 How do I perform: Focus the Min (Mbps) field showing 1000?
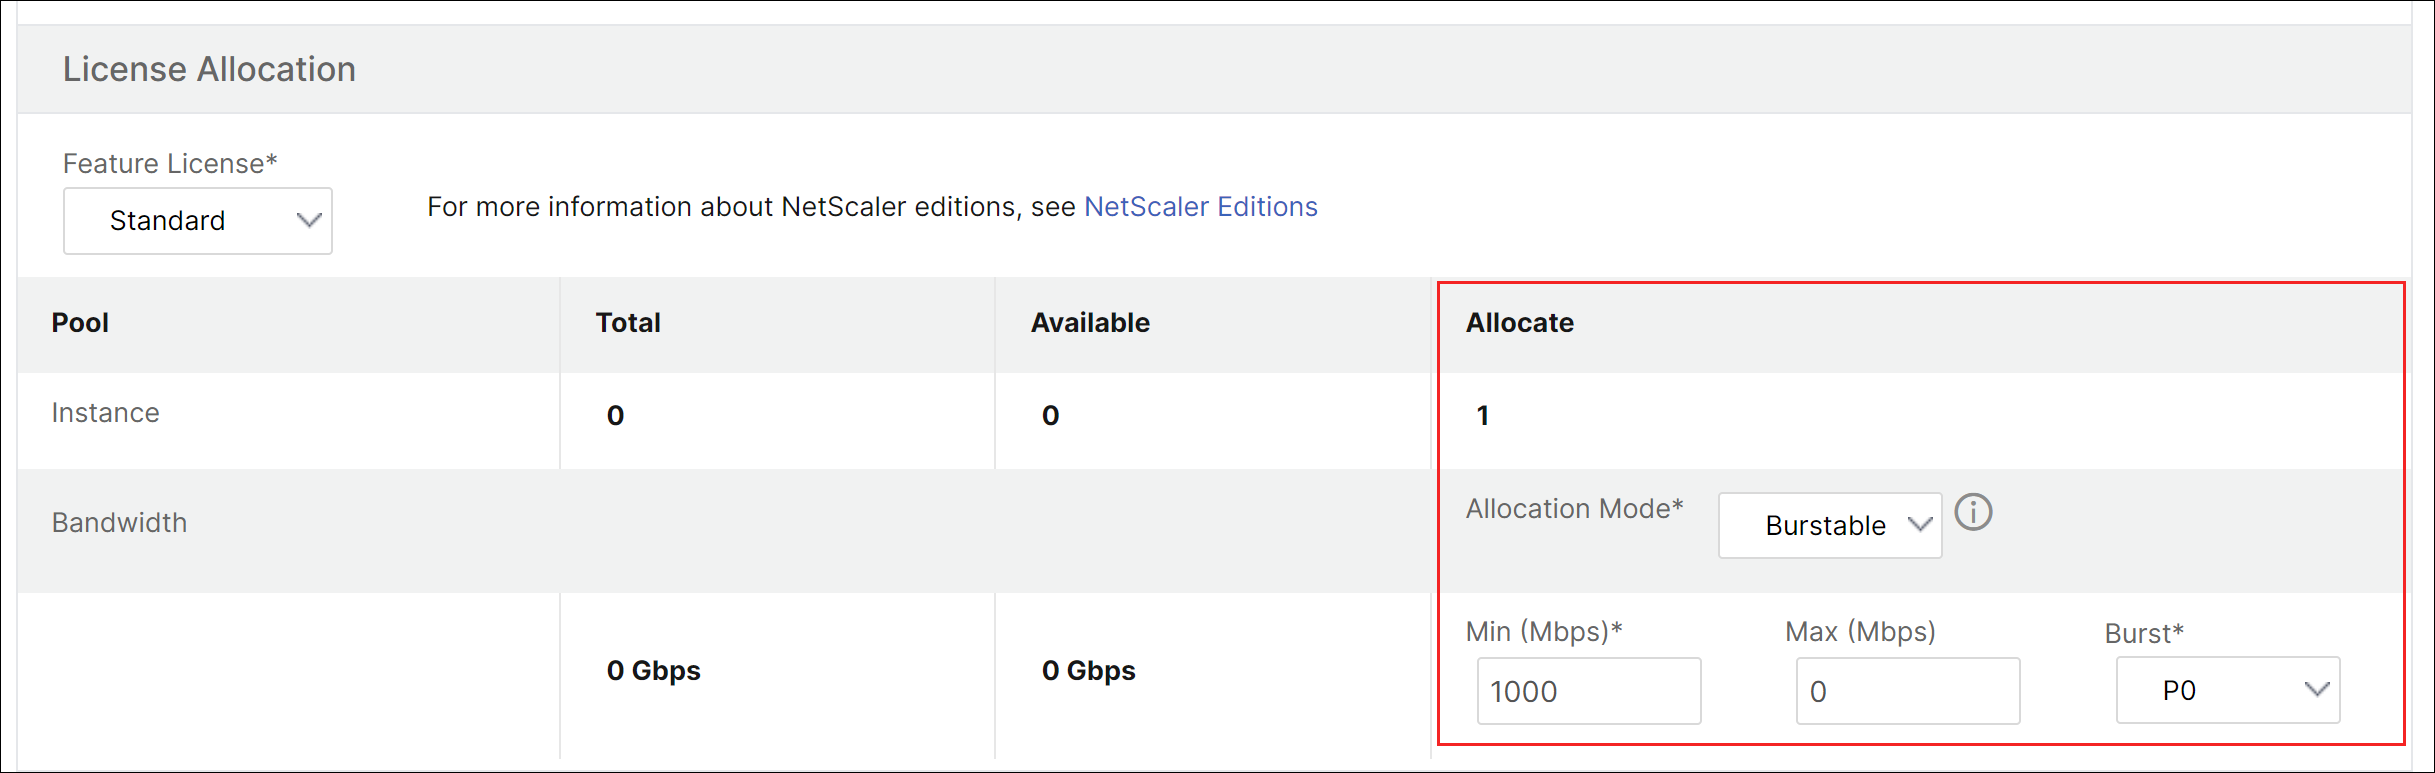tap(1589, 691)
